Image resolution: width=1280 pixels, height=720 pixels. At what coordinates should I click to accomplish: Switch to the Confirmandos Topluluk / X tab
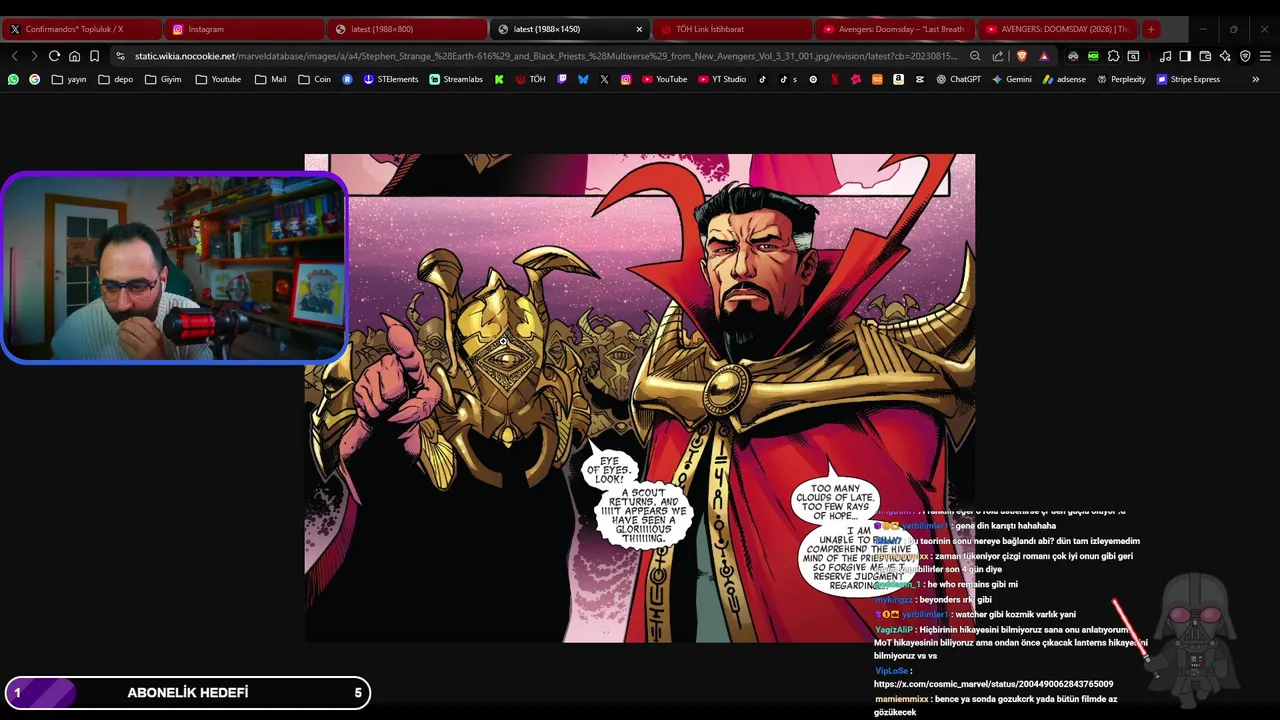click(81, 29)
